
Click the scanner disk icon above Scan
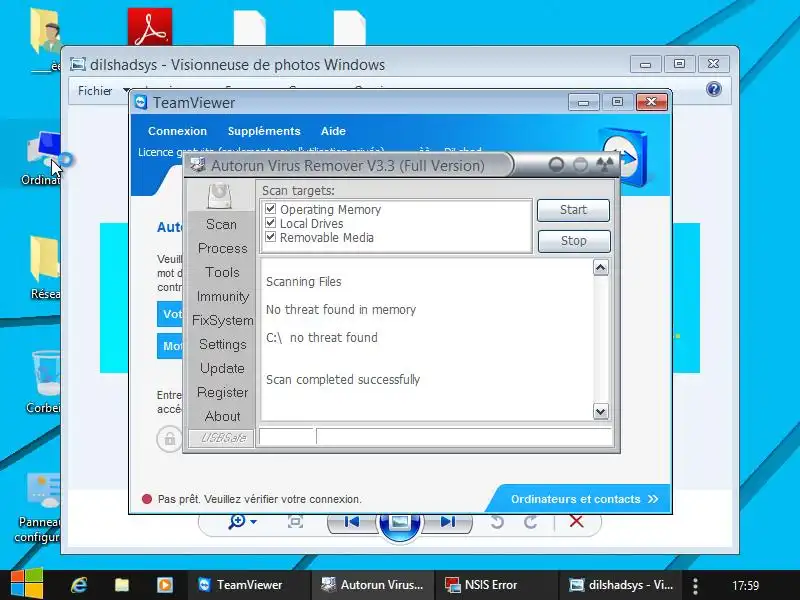pyautogui.click(x=220, y=196)
